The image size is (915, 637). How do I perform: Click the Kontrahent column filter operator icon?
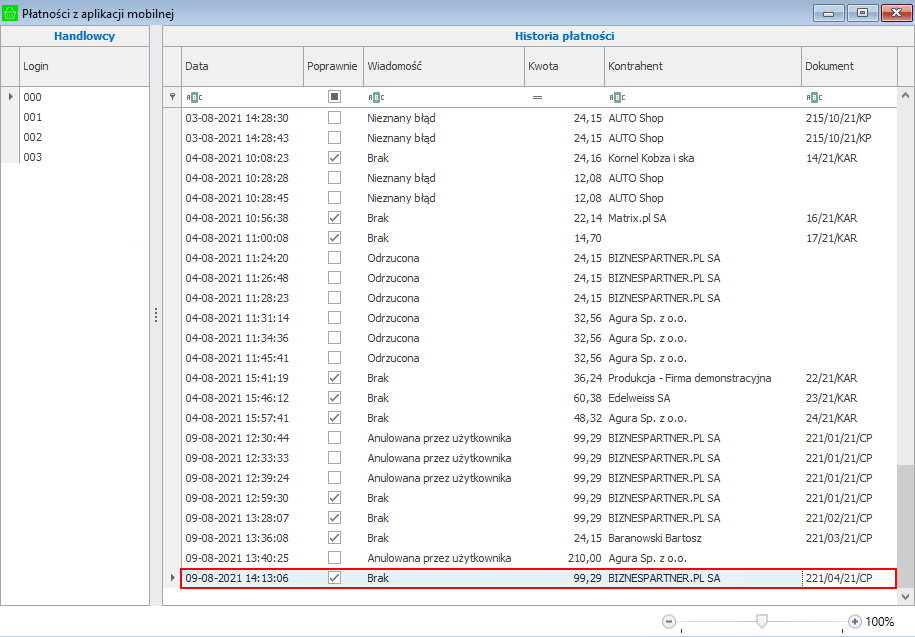click(x=617, y=97)
